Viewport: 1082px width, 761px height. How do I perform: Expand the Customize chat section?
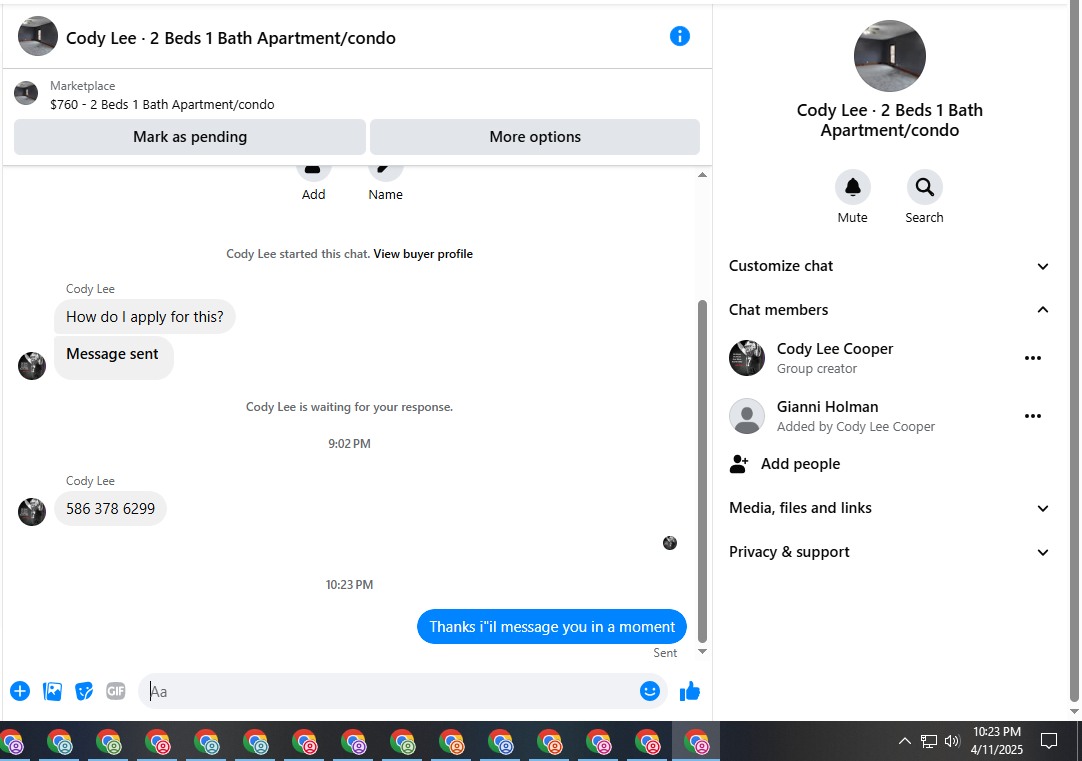pyautogui.click(x=889, y=266)
